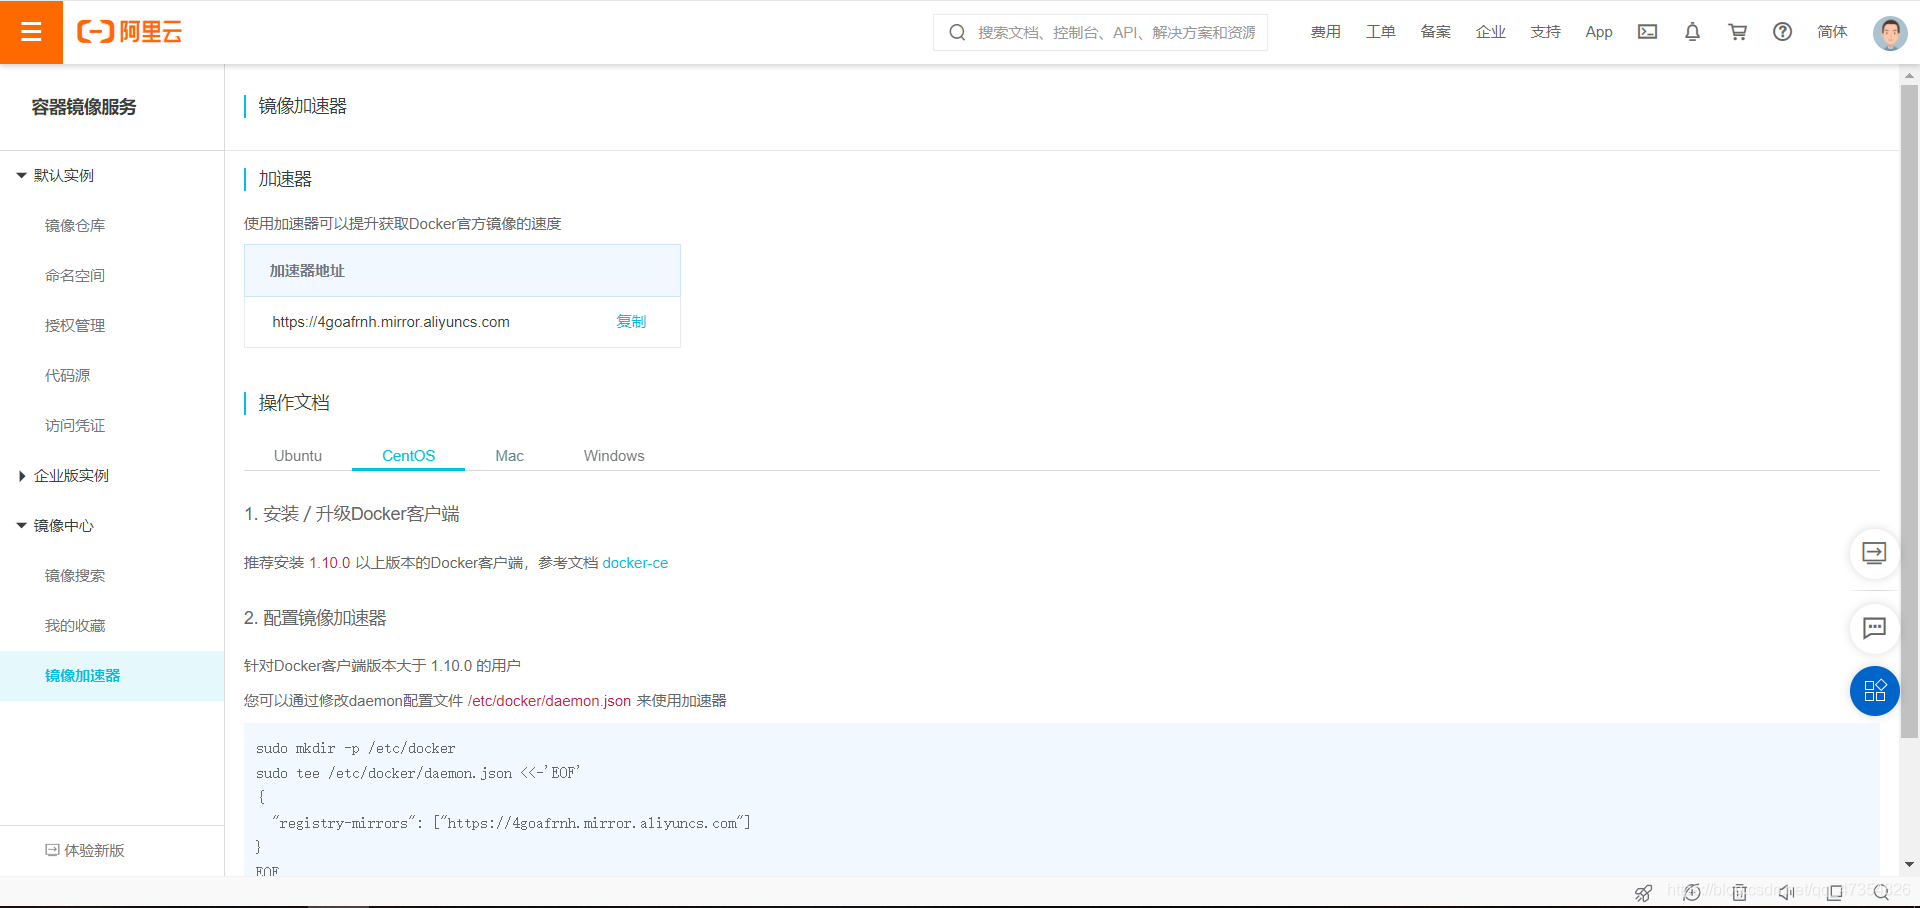Select the CentOS tab
The width and height of the screenshot is (1920, 908).
point(408,455)
